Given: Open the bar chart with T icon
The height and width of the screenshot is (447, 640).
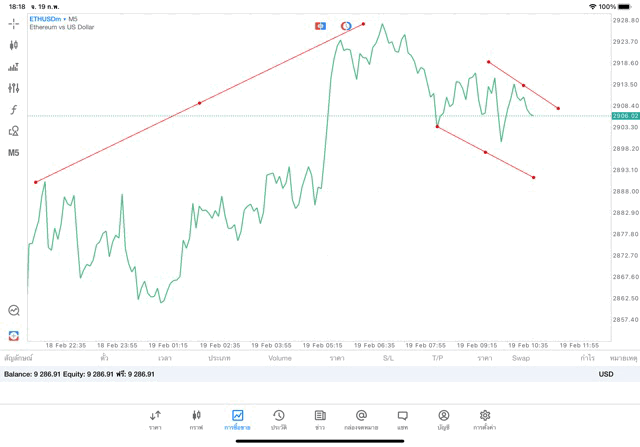Looking at the screenshot, I should pyautogui.click(x=14, y=67).
